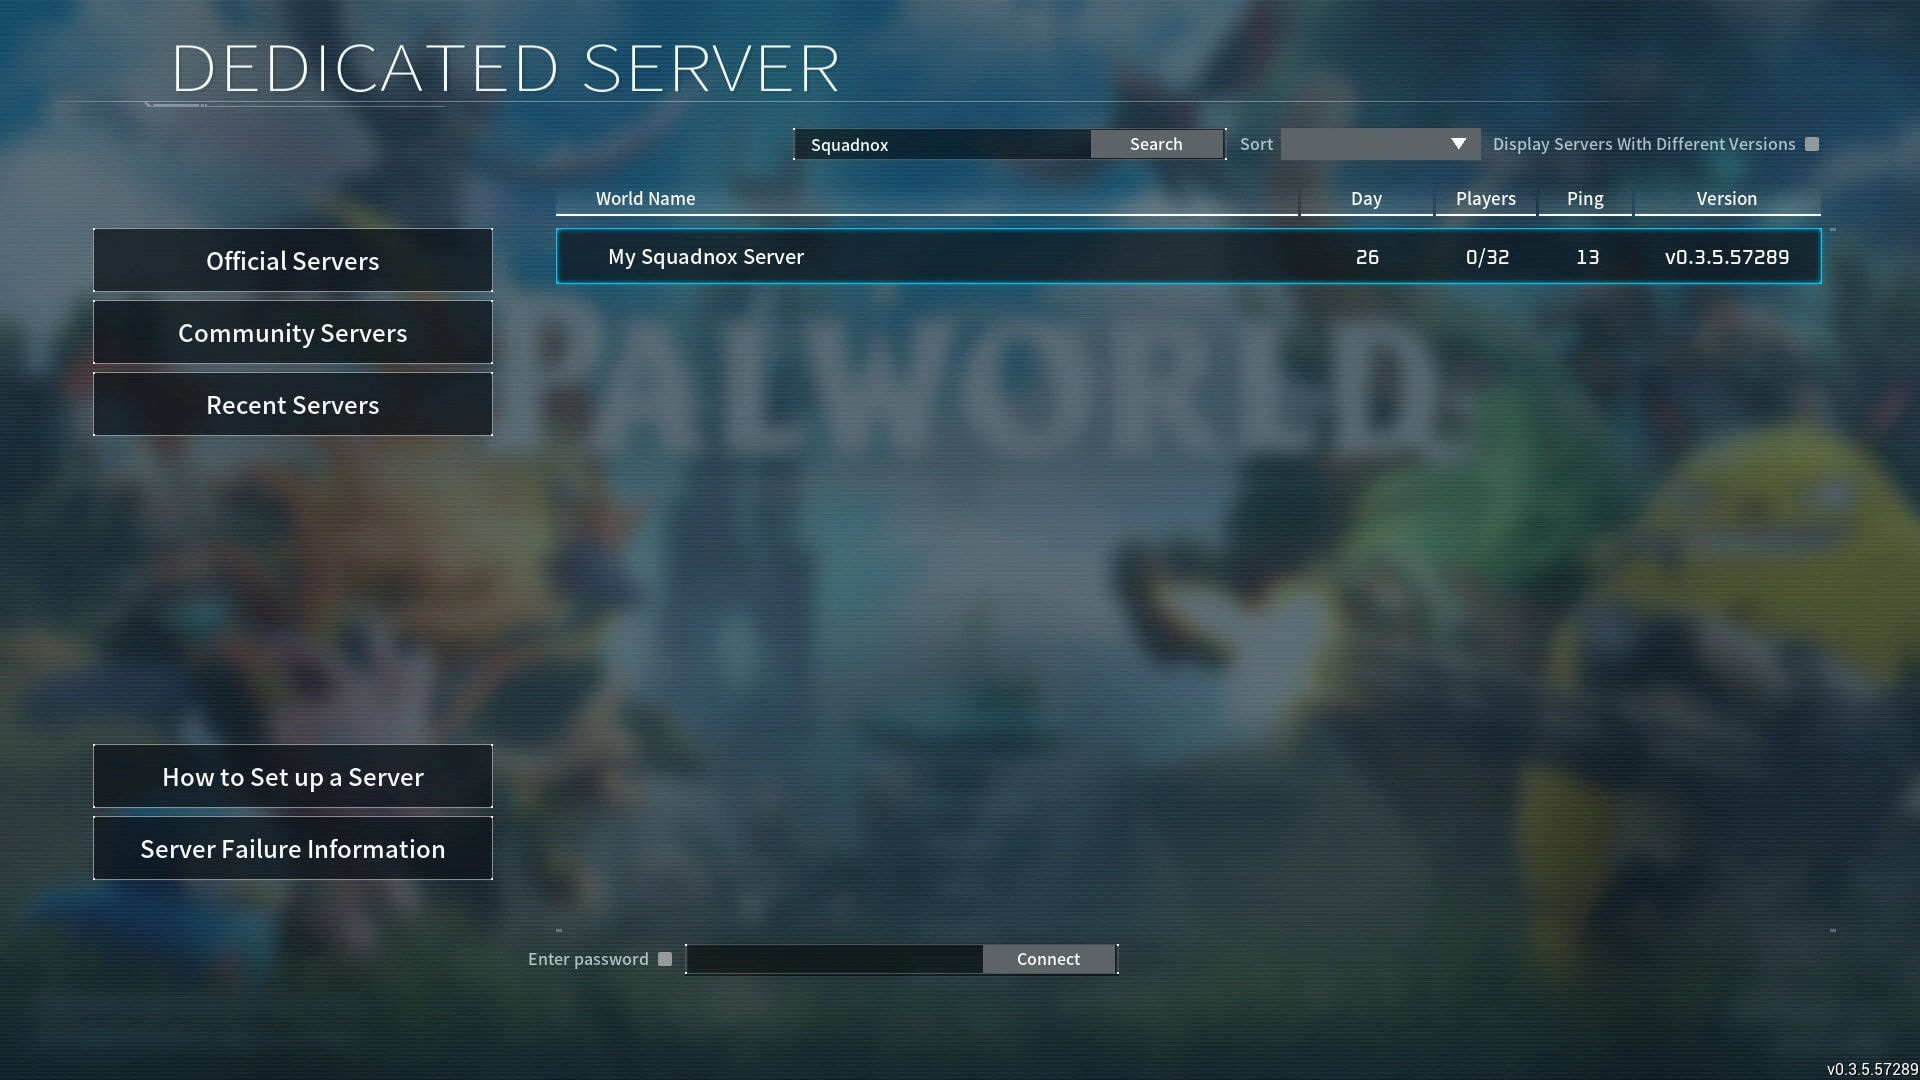Click the How to Set up a Server button
The width and height of the screenshot is (1920, 1080).
pos(293,777)
